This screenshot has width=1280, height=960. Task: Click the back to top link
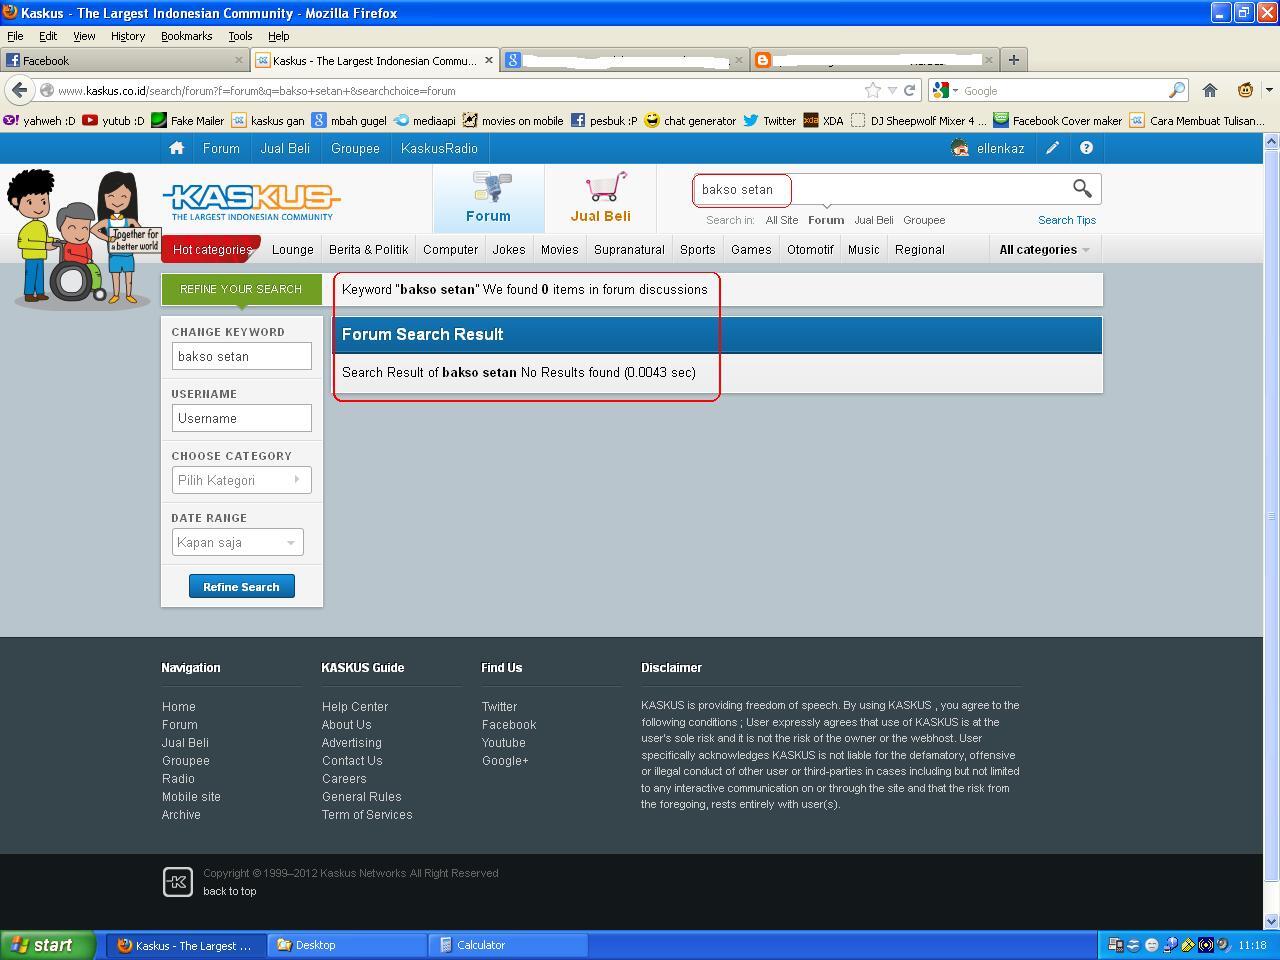[x=230, y=891]
